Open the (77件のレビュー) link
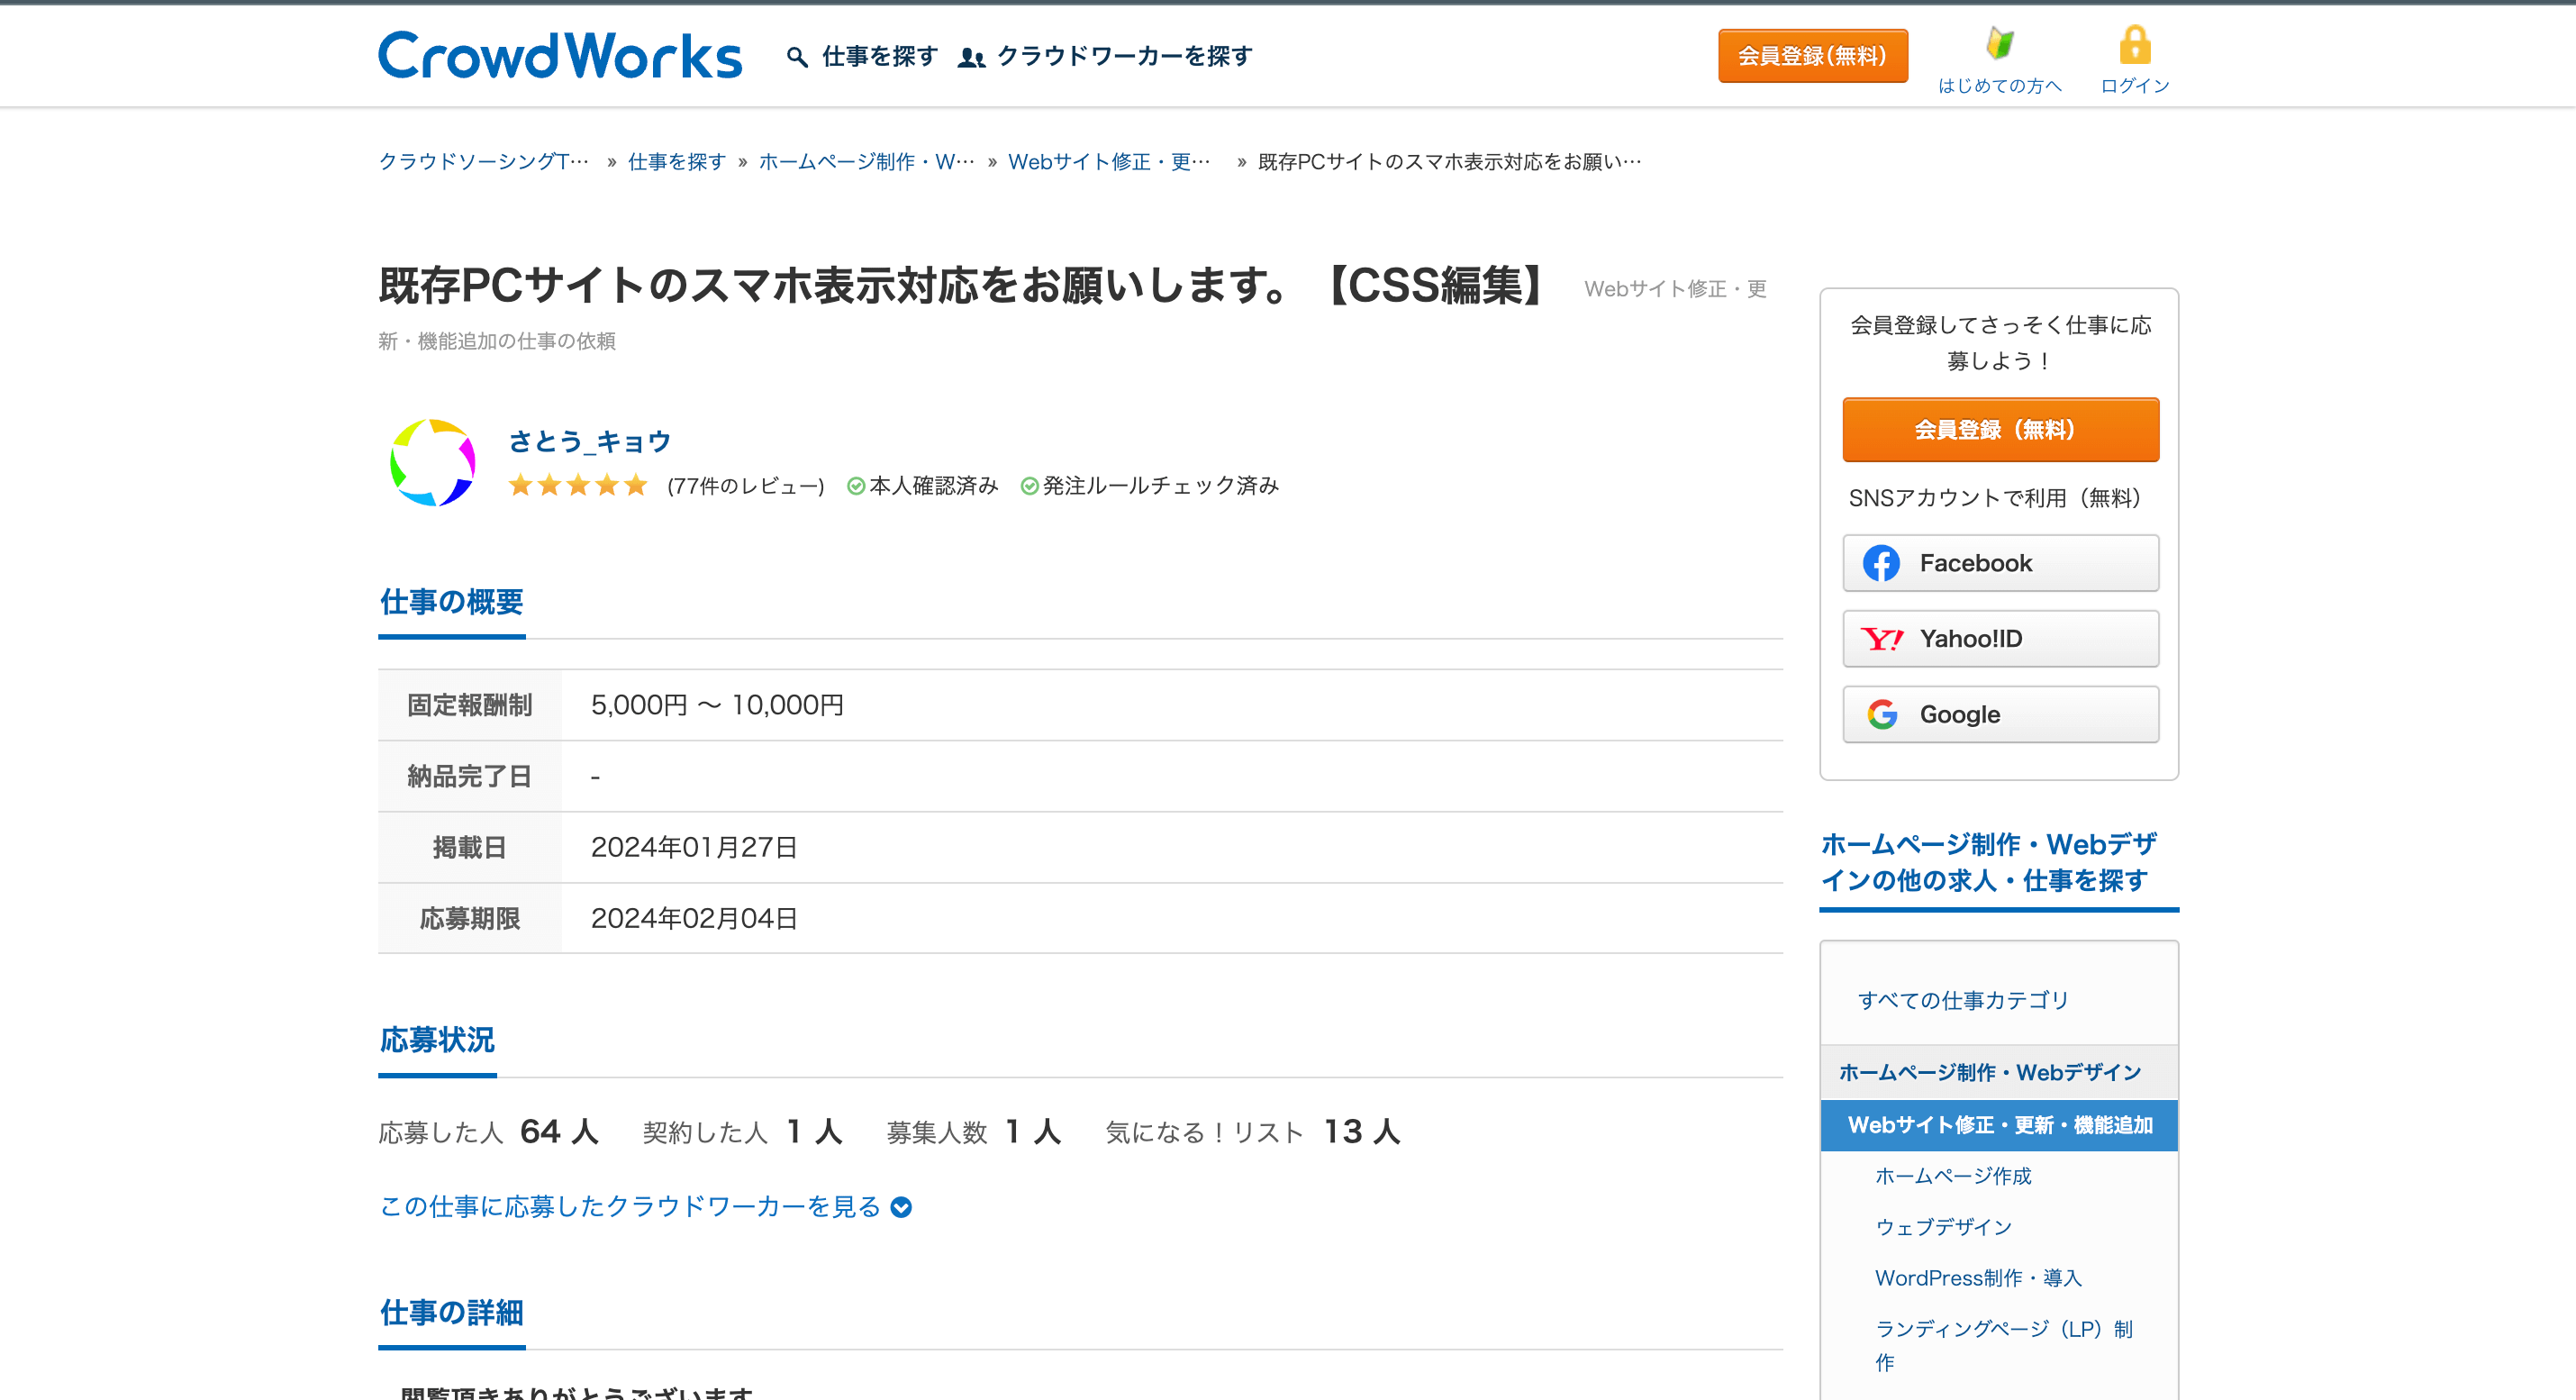Viewport: 2576px width, 1400px height. coord(746,486)
